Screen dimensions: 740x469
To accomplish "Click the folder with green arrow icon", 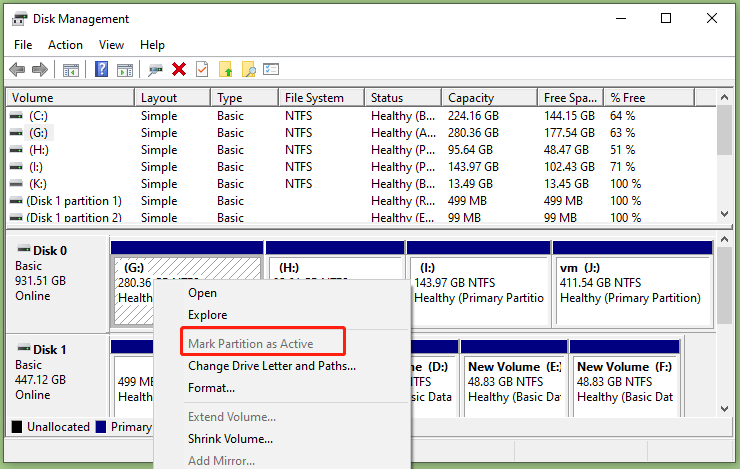I will [226, 69].
